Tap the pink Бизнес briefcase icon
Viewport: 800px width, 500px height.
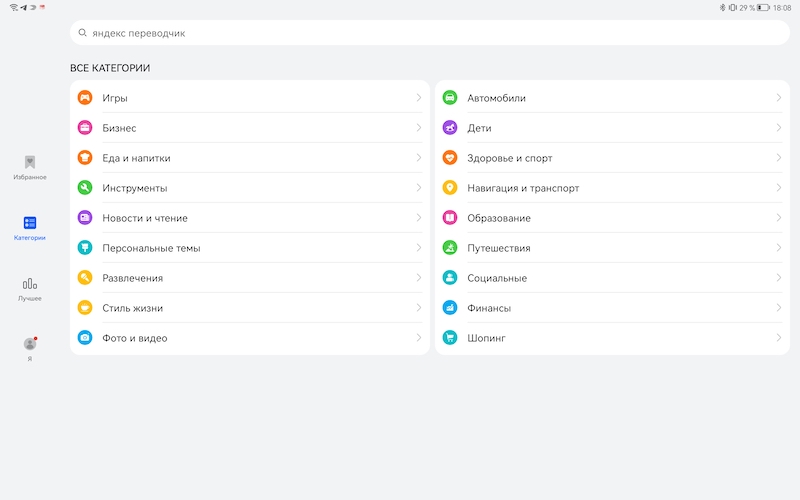(85, 128)
